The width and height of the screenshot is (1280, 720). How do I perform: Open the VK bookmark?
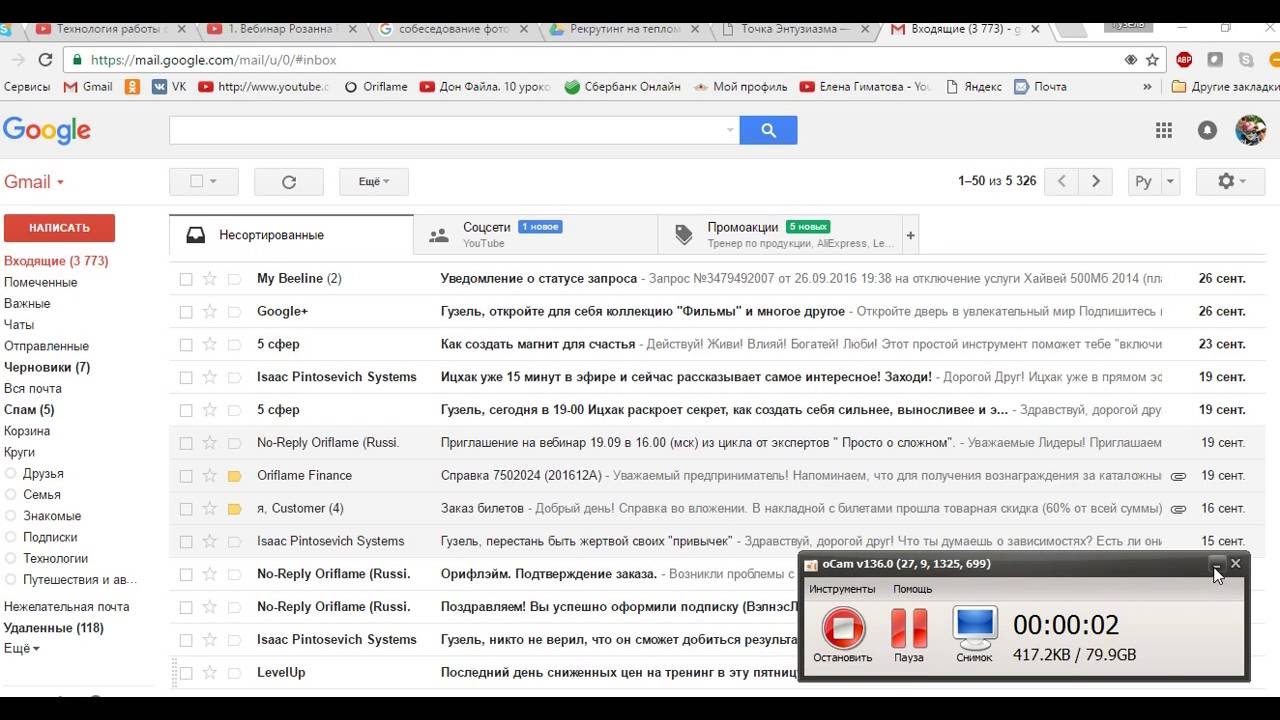point(170,87)
